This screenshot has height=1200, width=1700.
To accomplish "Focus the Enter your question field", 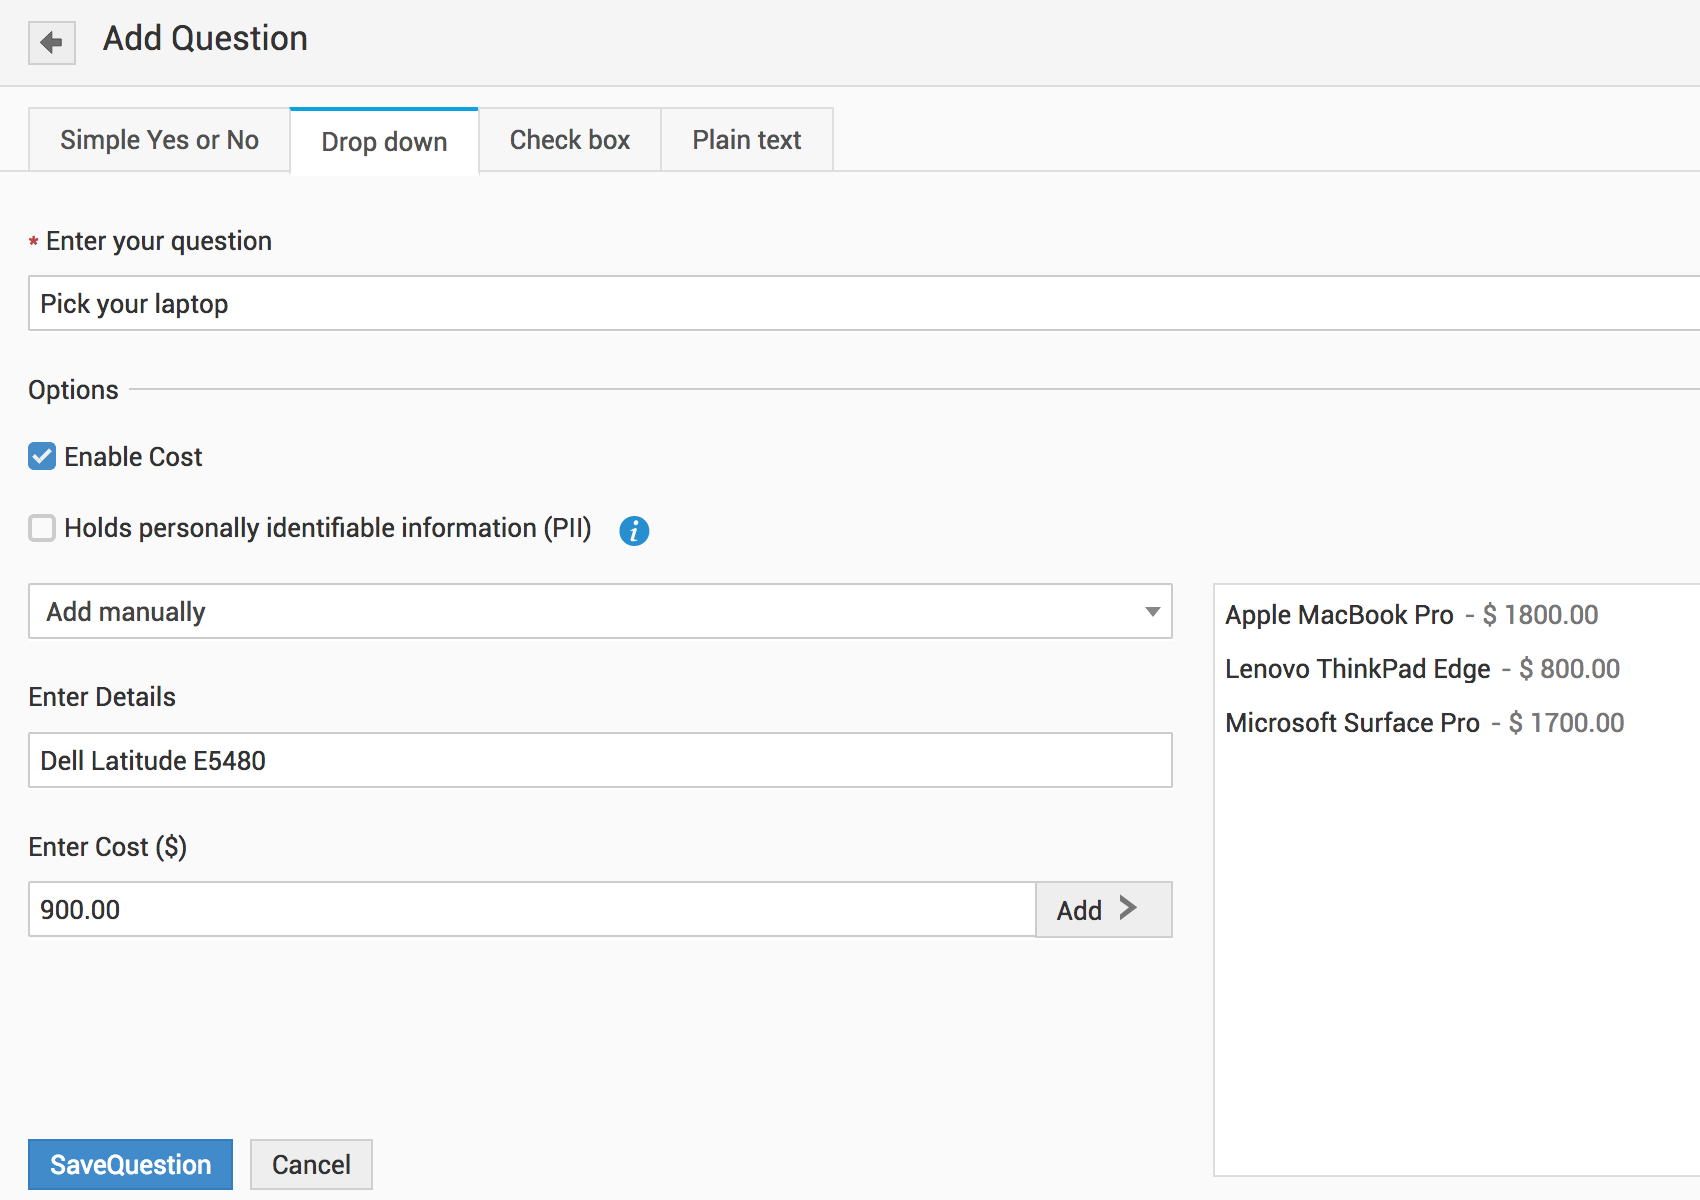I will (860, 304).
